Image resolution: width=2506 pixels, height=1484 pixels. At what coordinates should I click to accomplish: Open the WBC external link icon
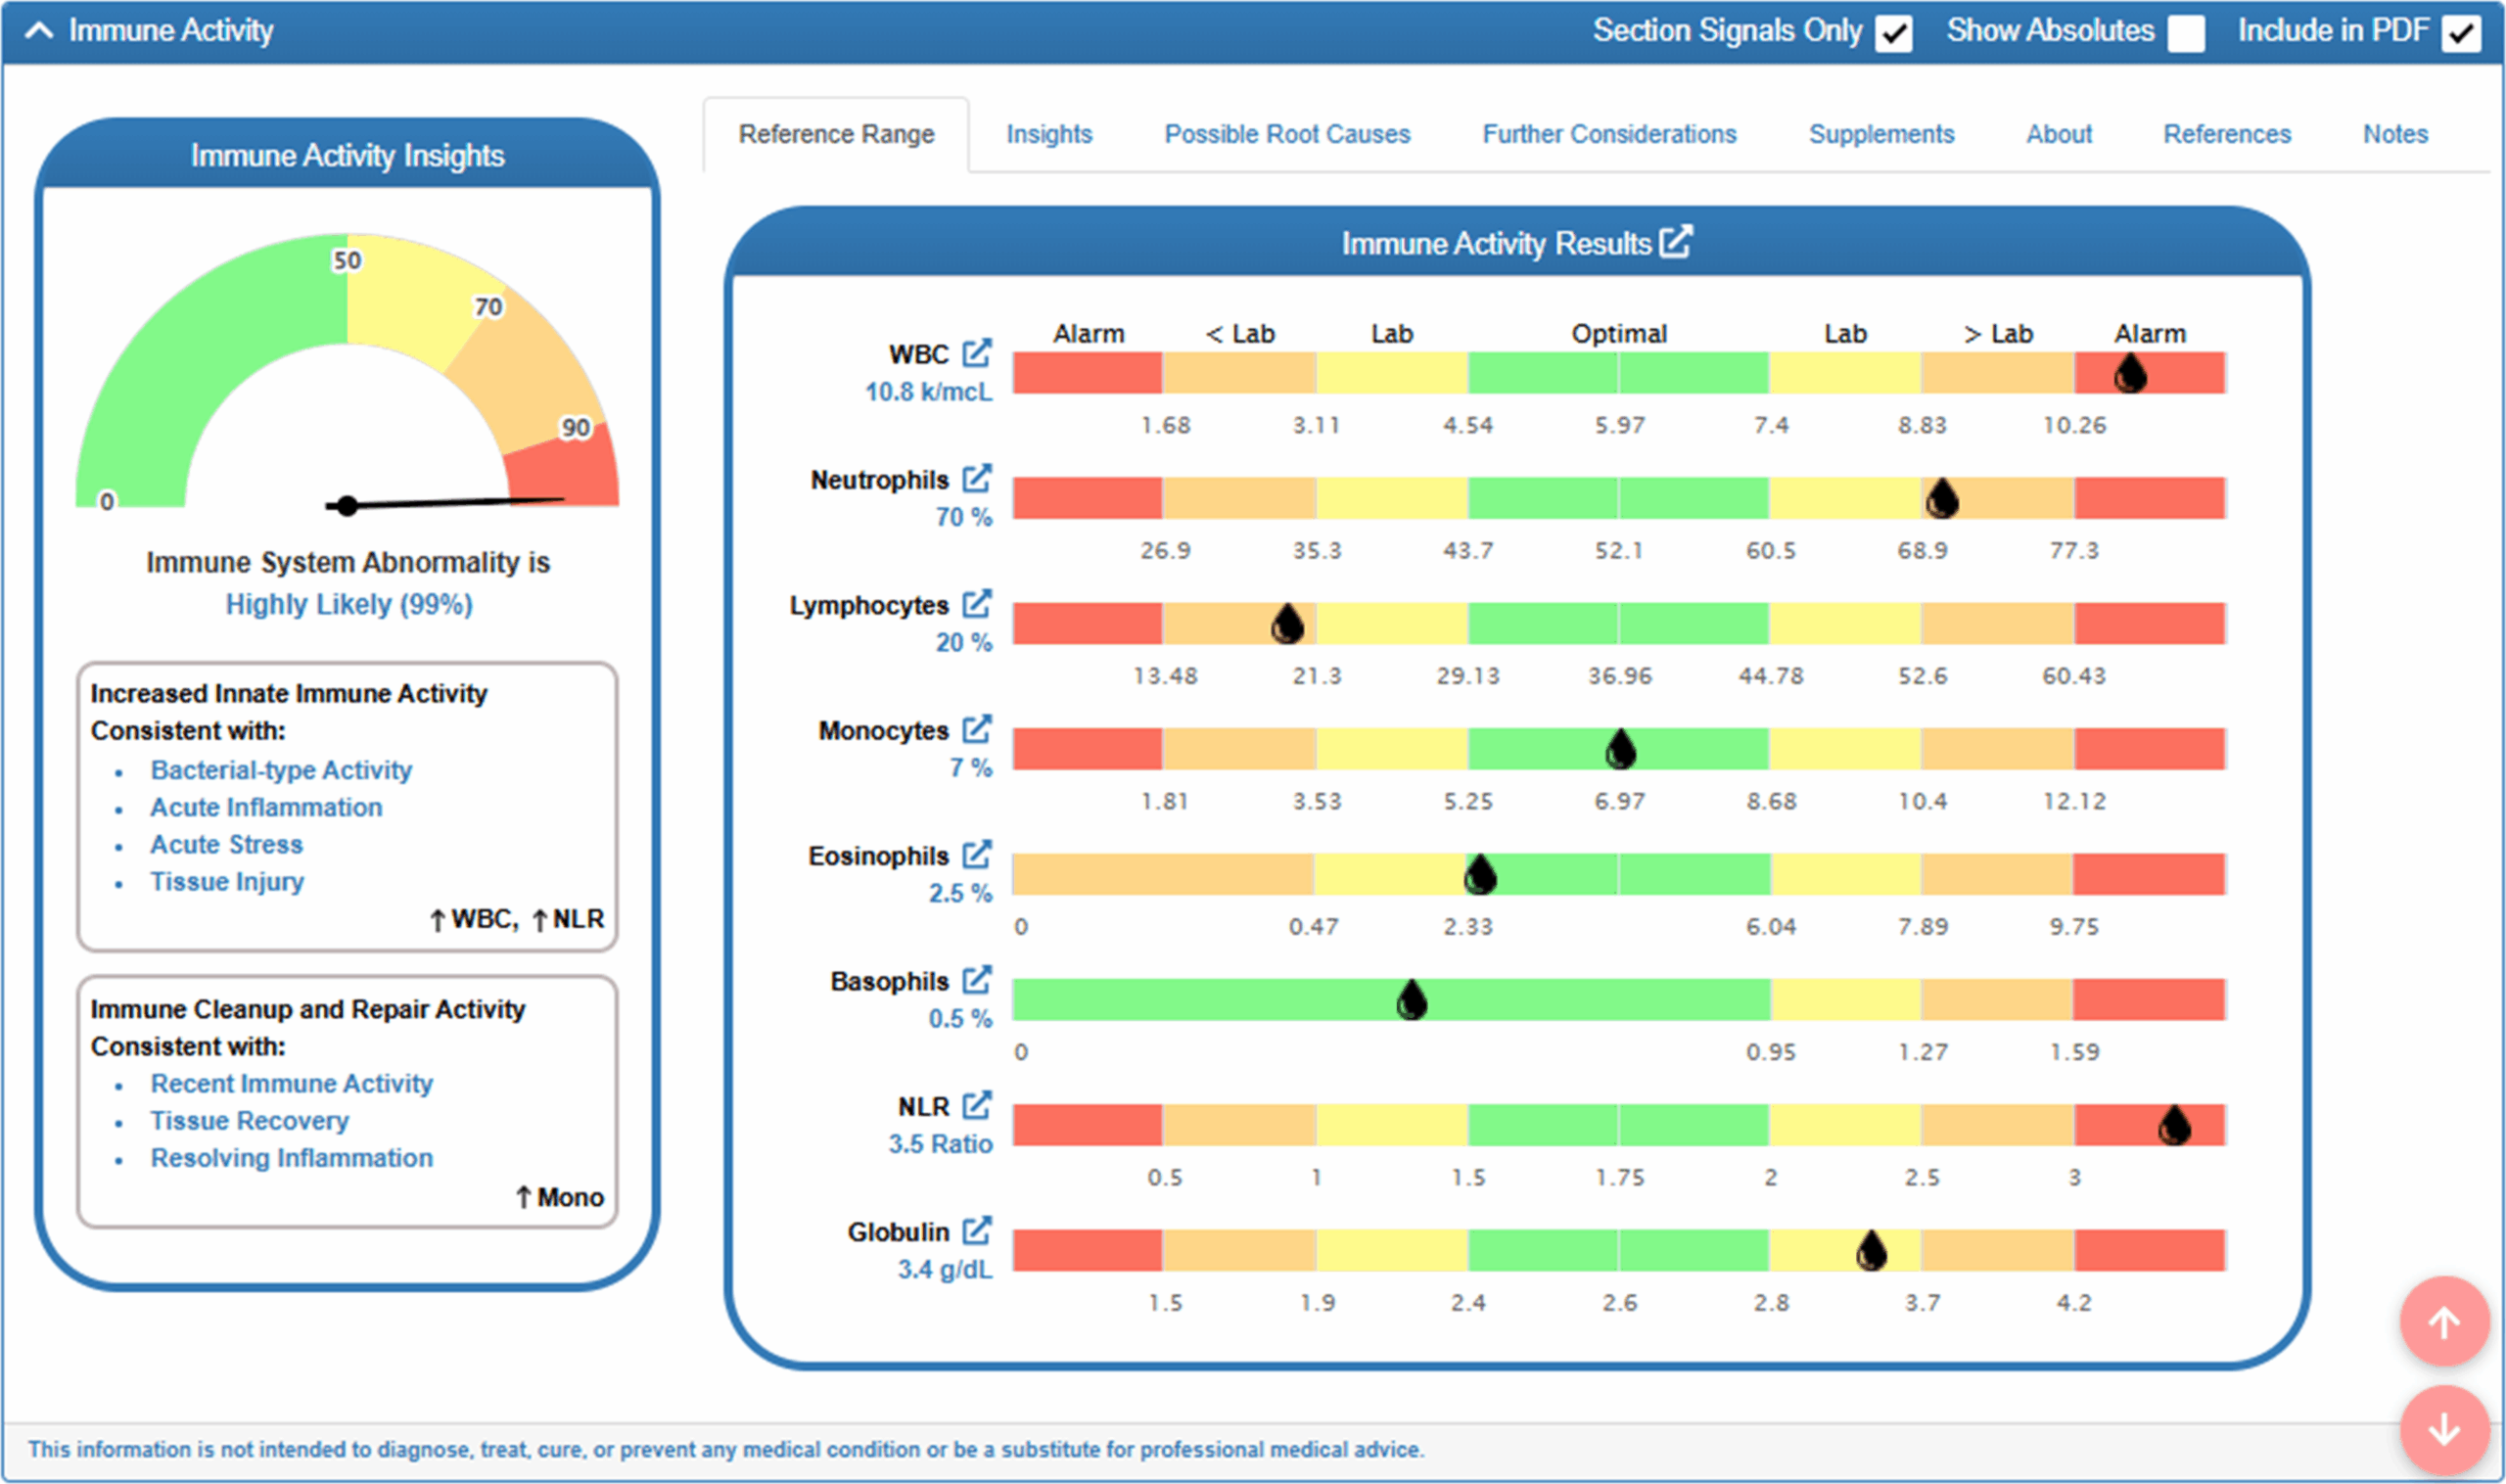click(x=976, y=353)
